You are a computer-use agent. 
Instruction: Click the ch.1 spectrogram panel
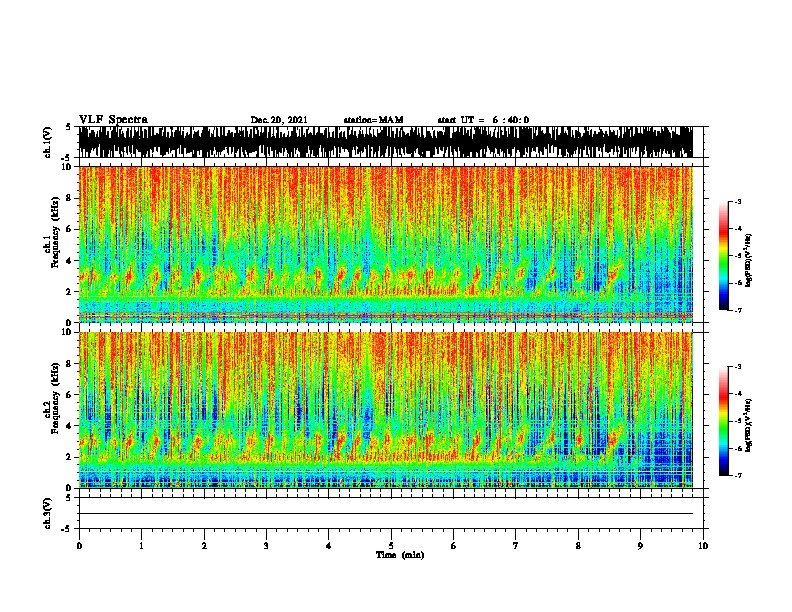pos(386,244)
